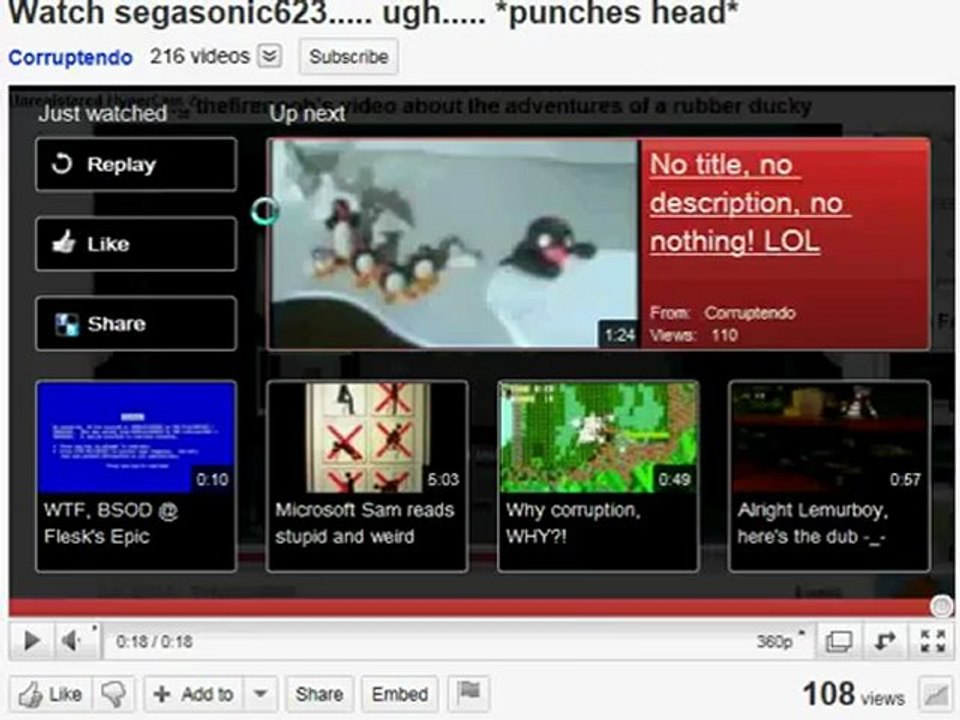Click the 0:18 / 0:18 time display
This screenshot has width=960, height=720.
(x=154, y=642)
